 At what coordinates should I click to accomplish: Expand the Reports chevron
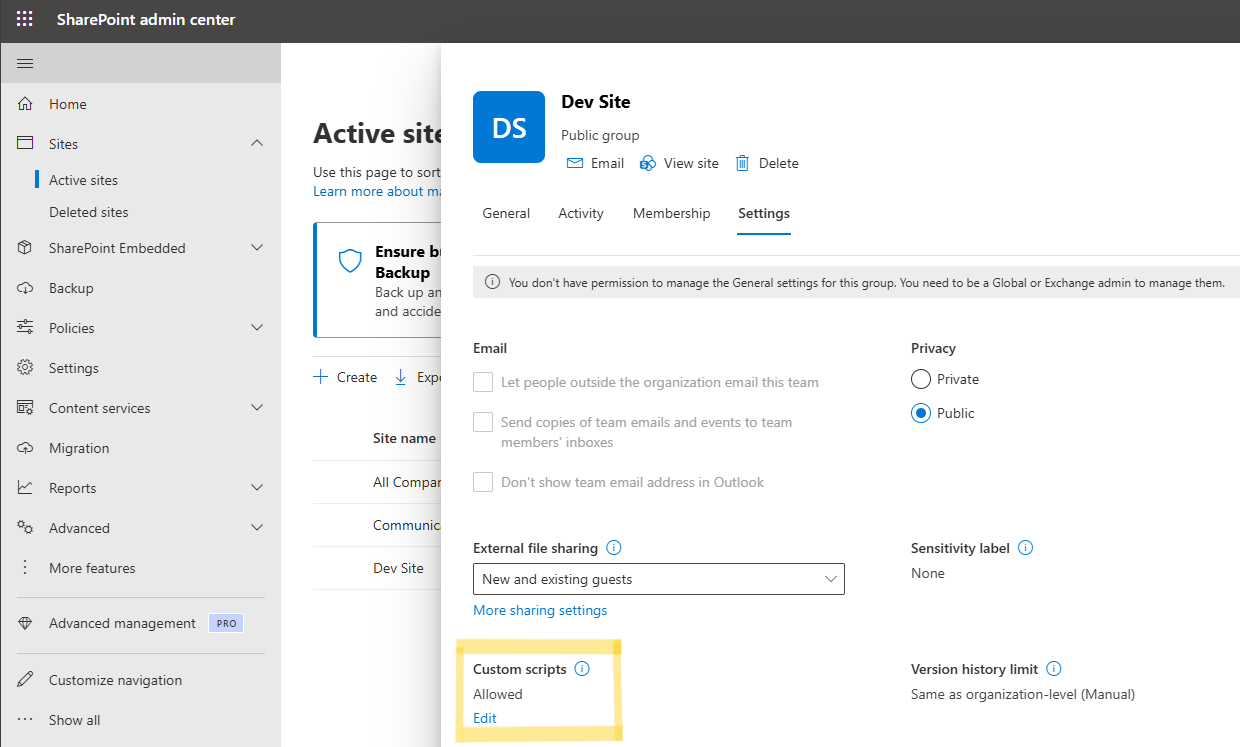[257, 488]
